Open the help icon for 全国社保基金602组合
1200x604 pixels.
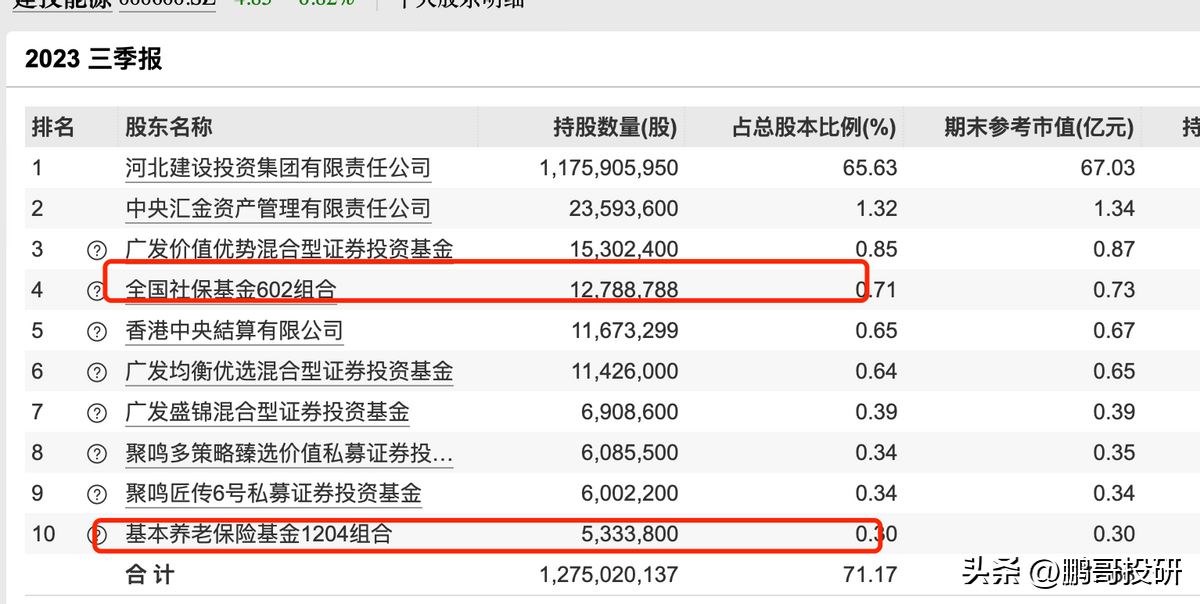(x=94, y=289)
